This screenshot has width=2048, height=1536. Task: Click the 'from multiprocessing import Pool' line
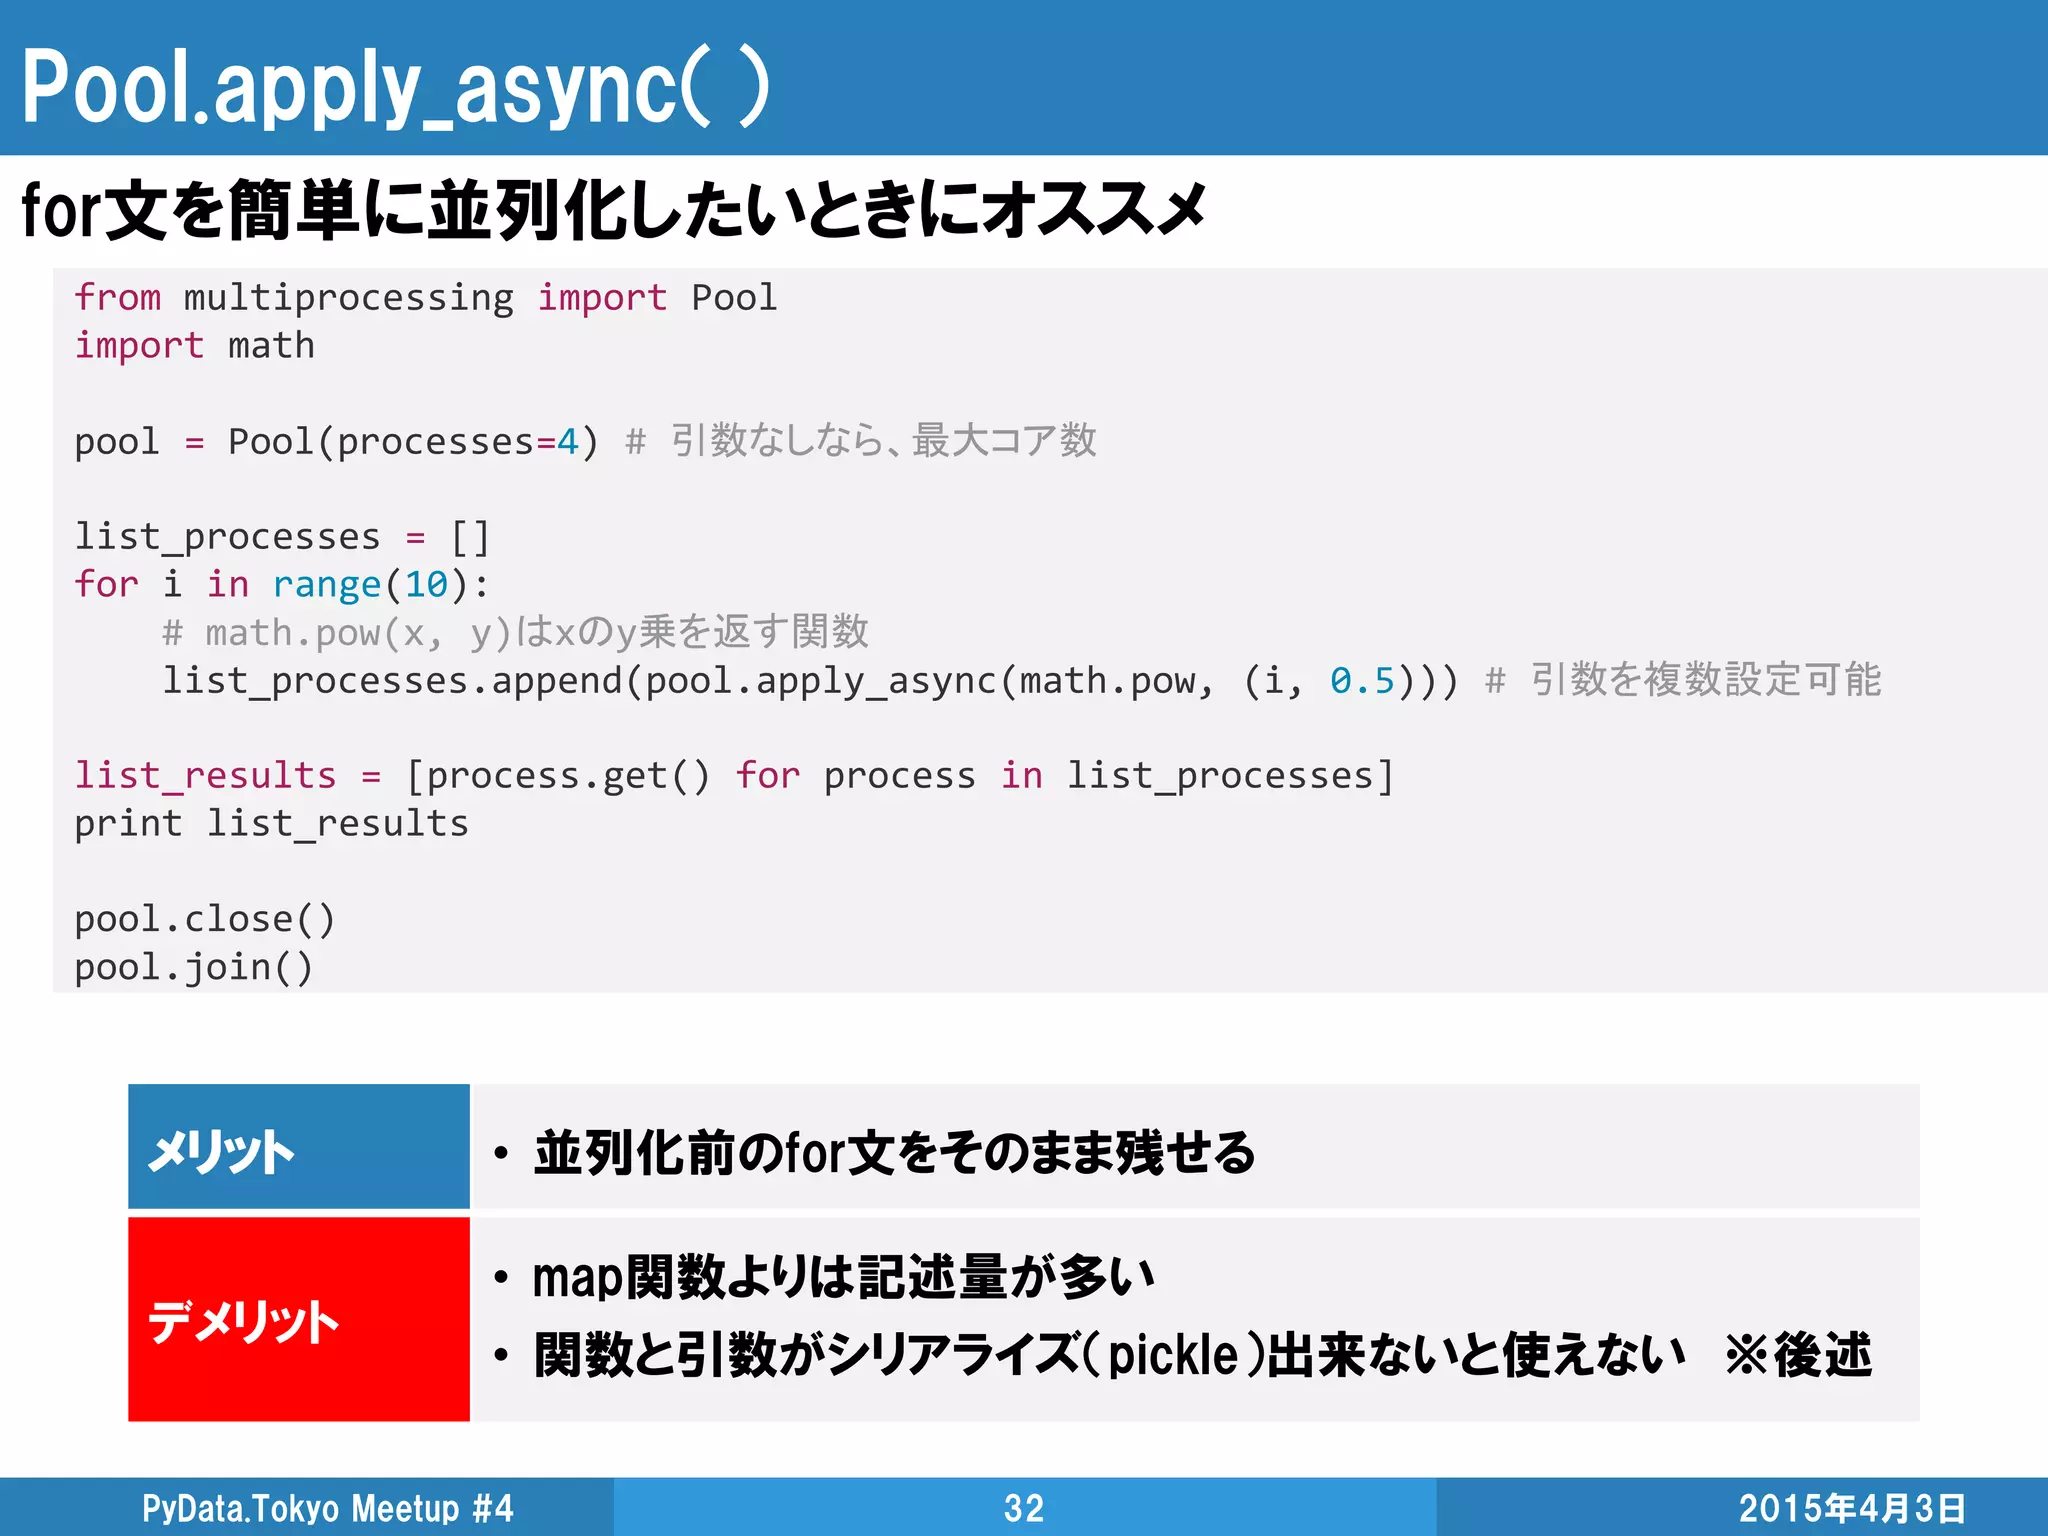[425, 298]
